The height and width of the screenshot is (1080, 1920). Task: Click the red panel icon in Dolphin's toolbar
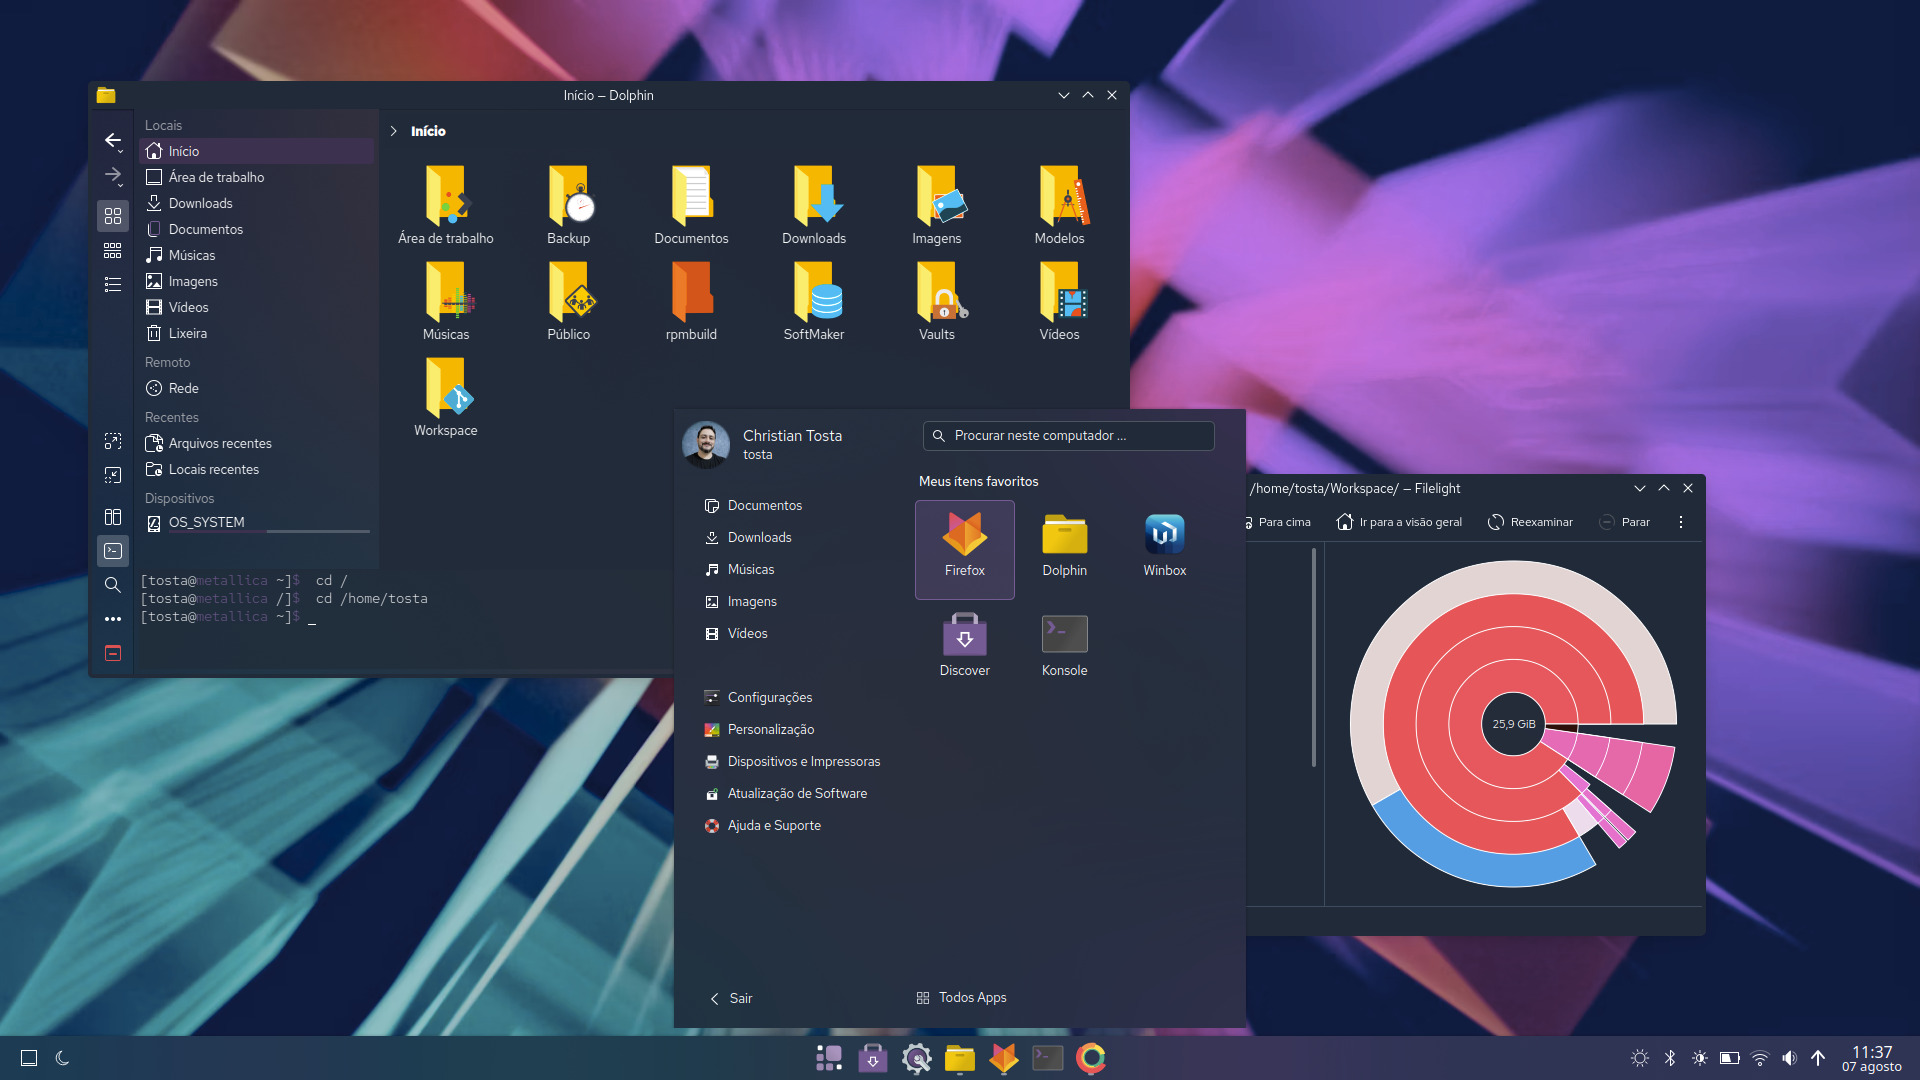point(113,653)
